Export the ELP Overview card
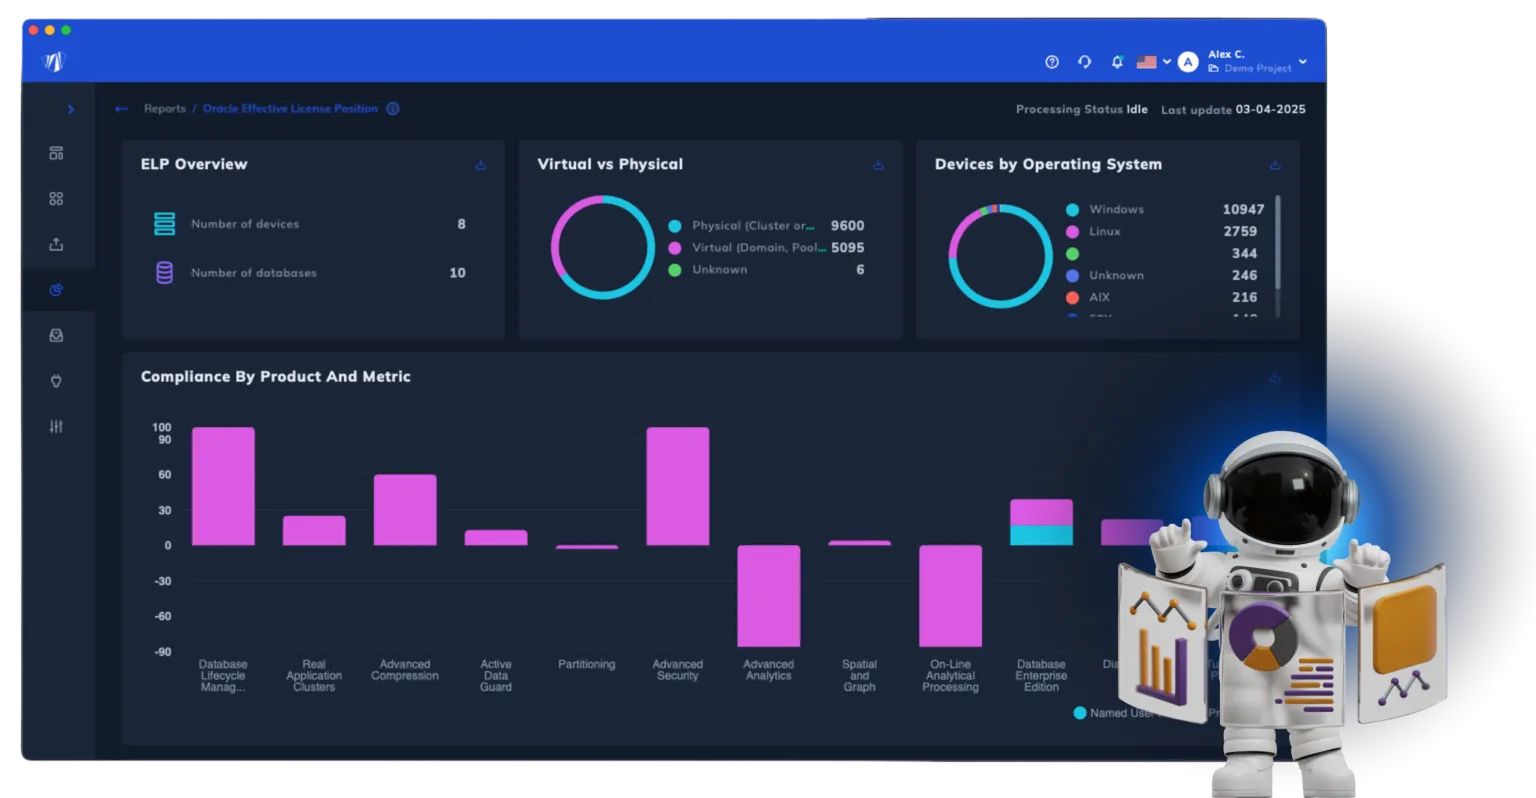 click(x=481, y=165)
